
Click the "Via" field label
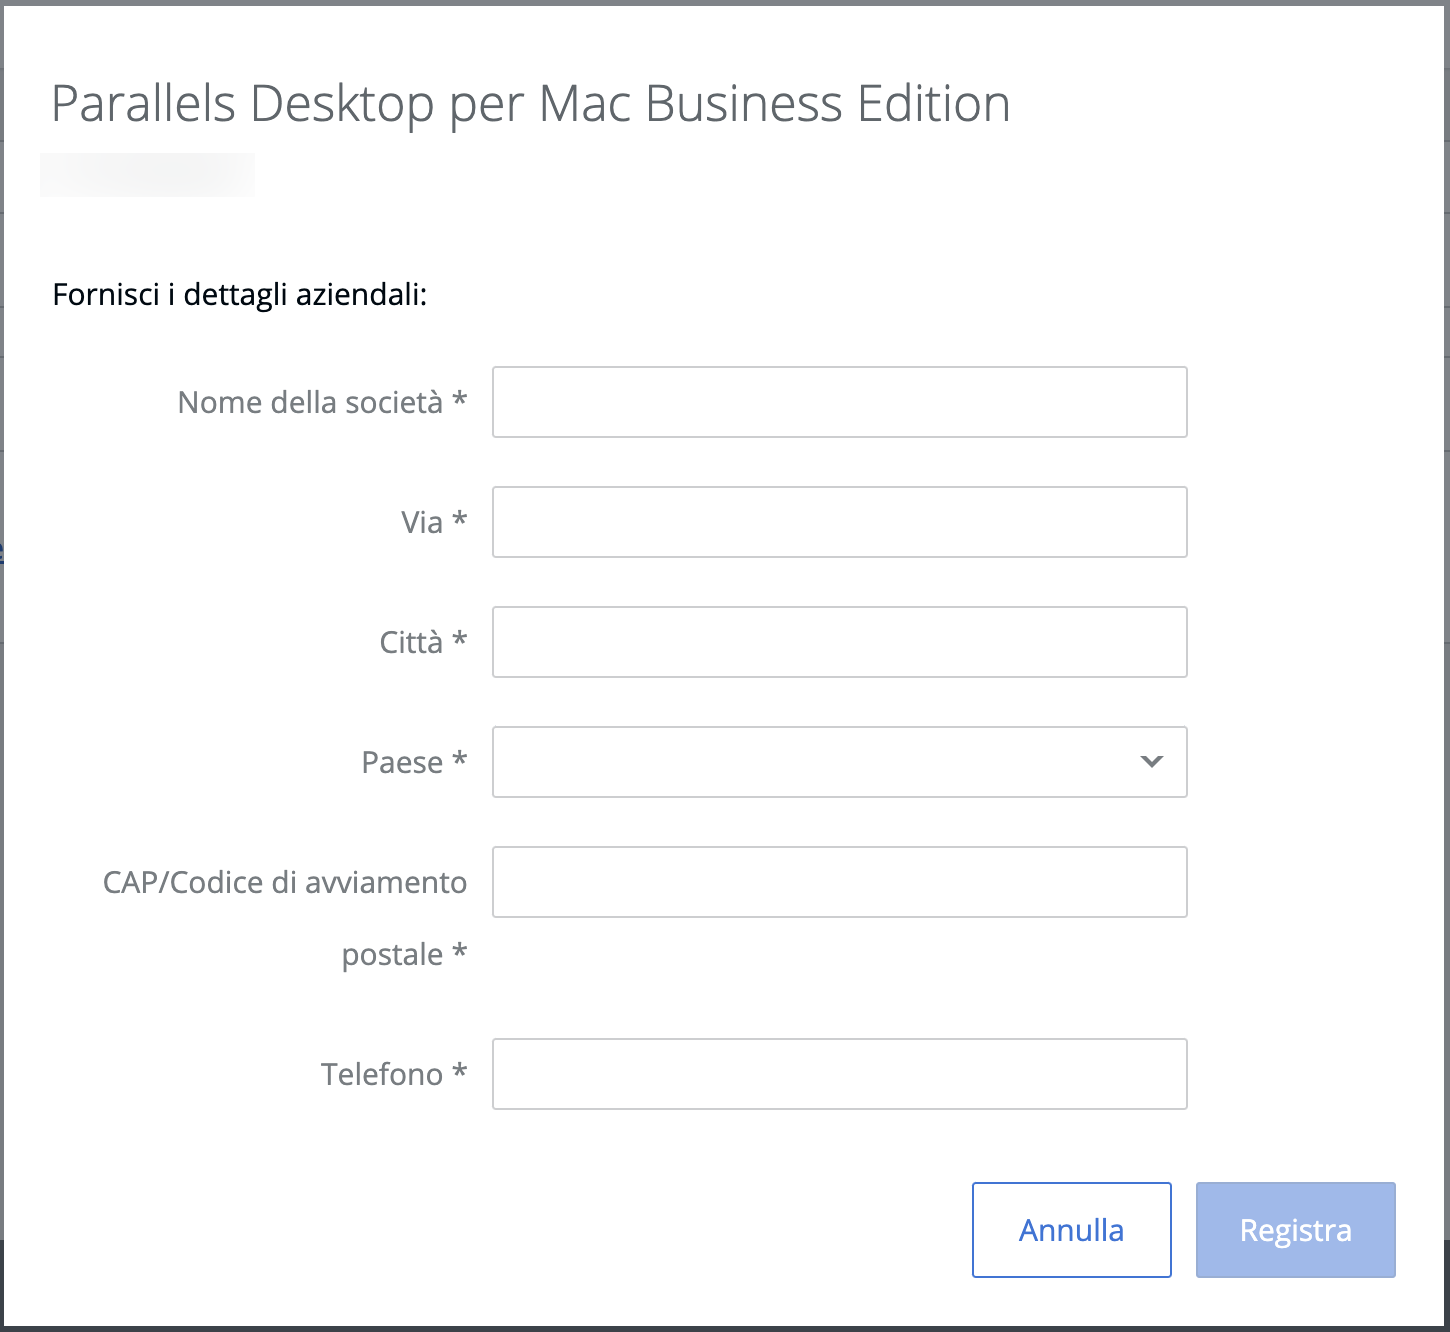(422, 522)
